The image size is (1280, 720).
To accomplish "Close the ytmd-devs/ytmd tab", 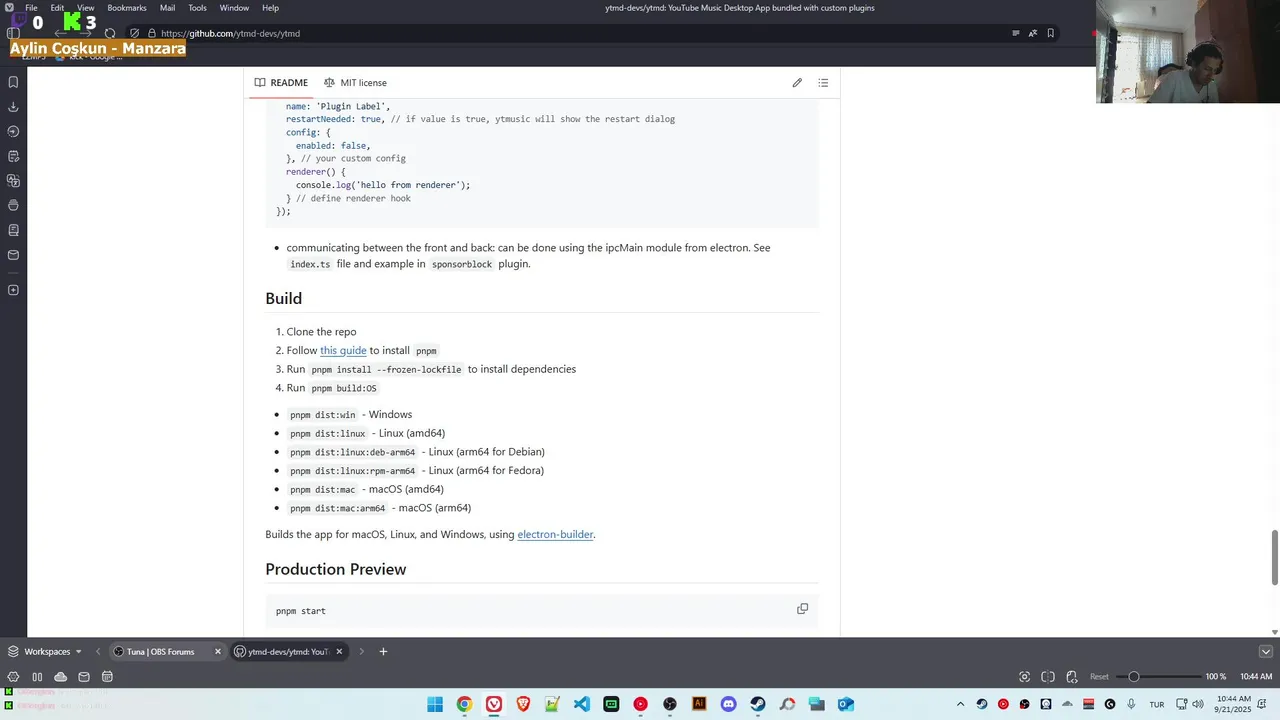I will point(339,652).
